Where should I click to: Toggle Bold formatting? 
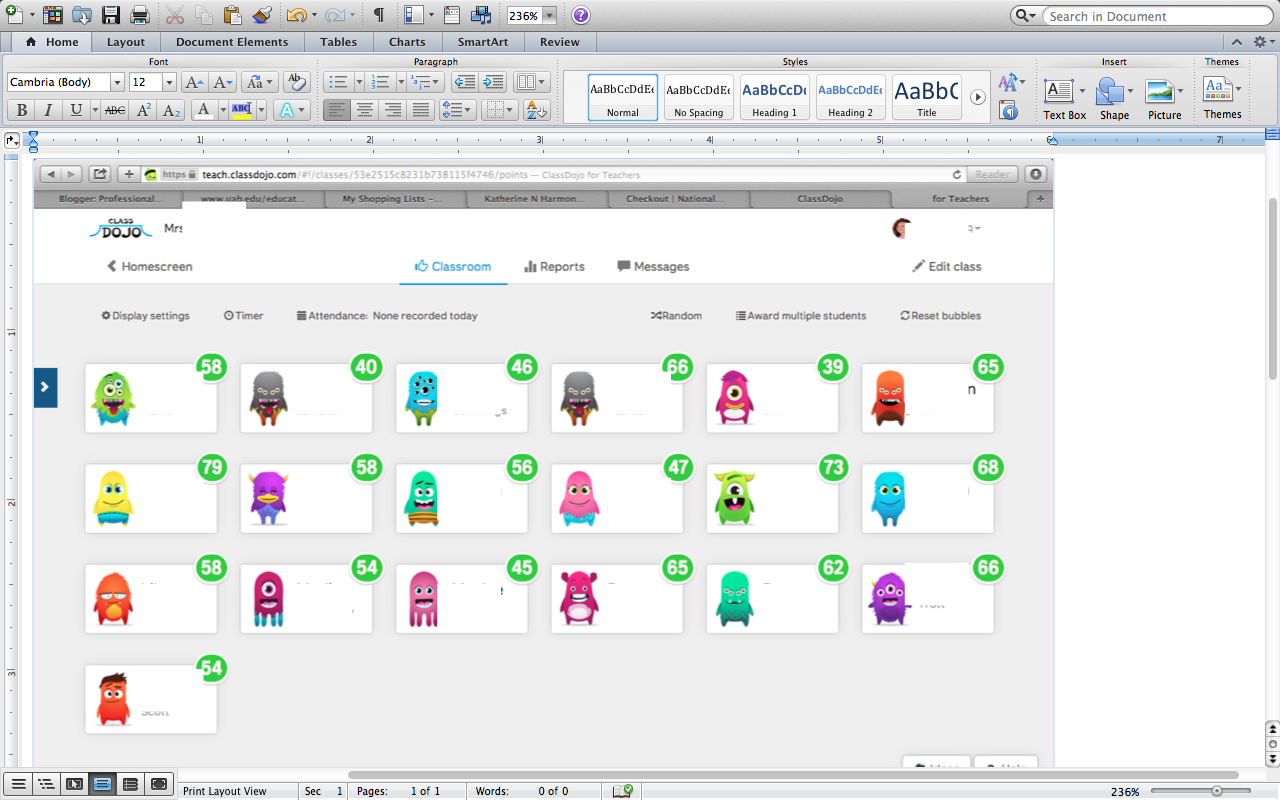pos(21,110)
